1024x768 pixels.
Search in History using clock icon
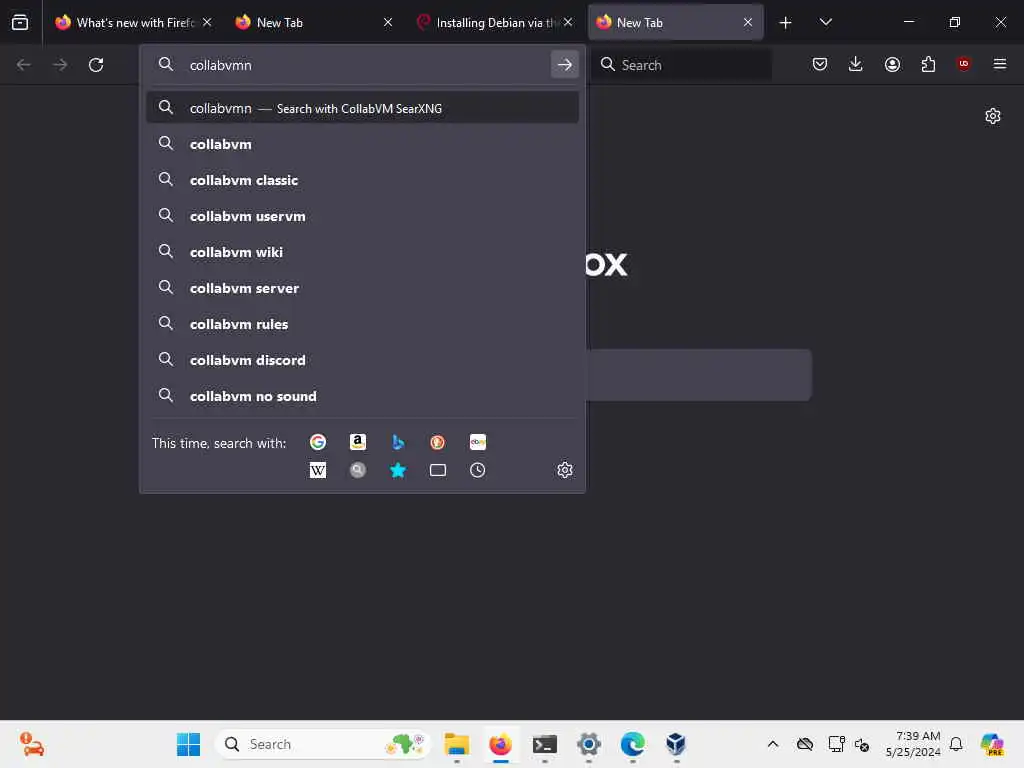477,470
